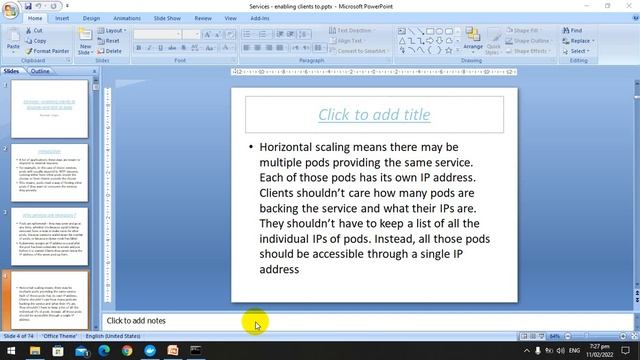Copy the selection
The width and height of the screenshot is (640, 360).
(36, 41)
